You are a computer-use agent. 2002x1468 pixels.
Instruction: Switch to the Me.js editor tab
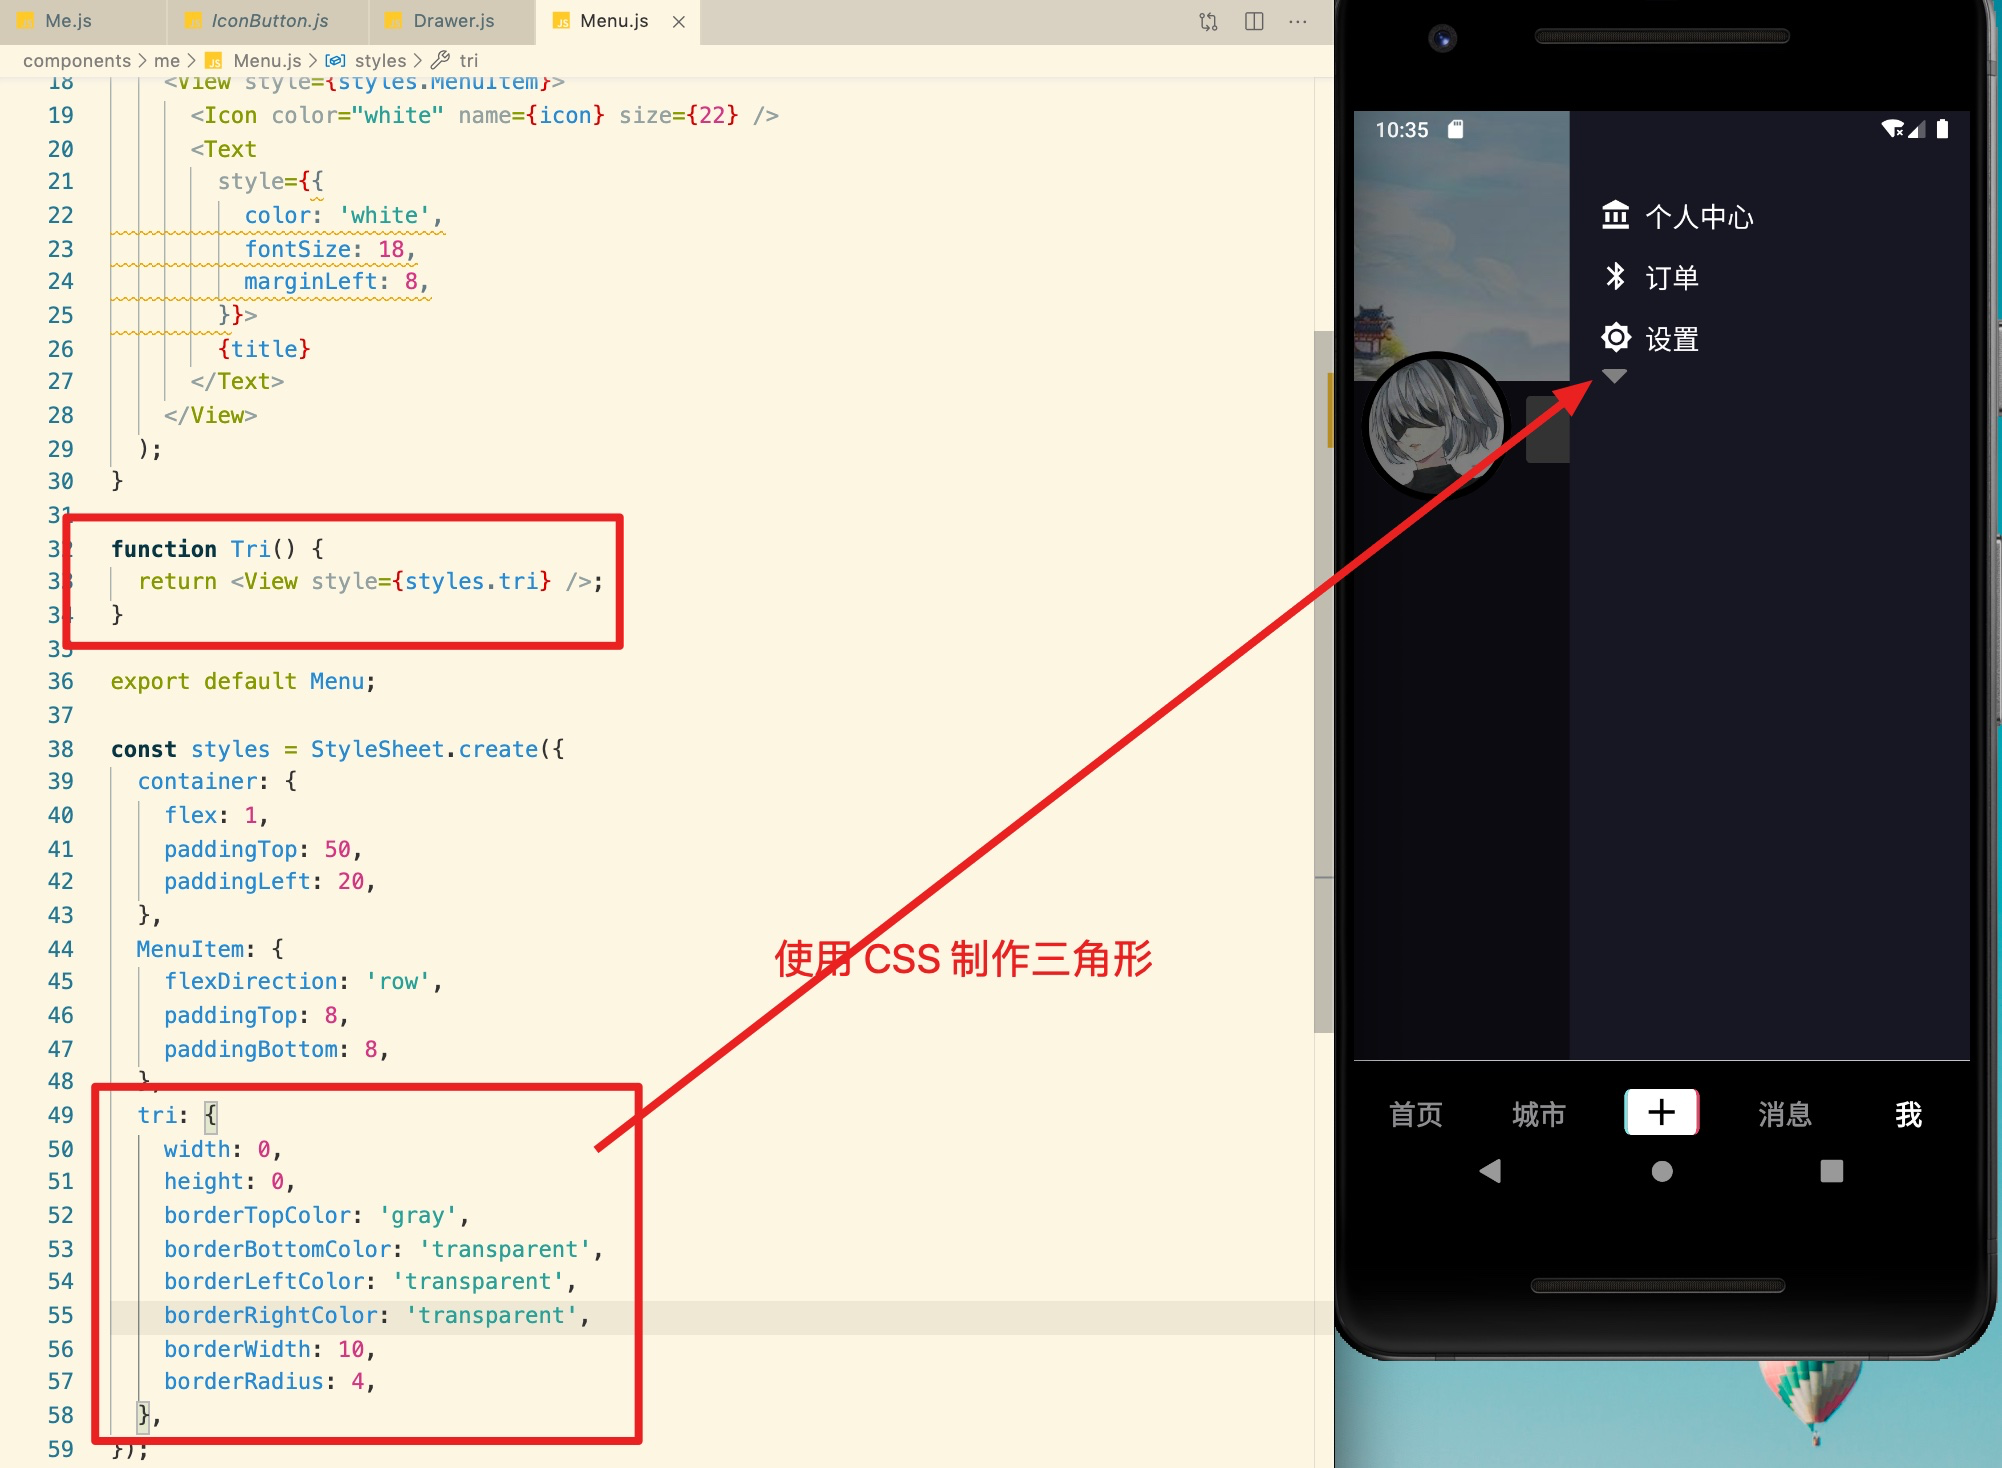68,21
